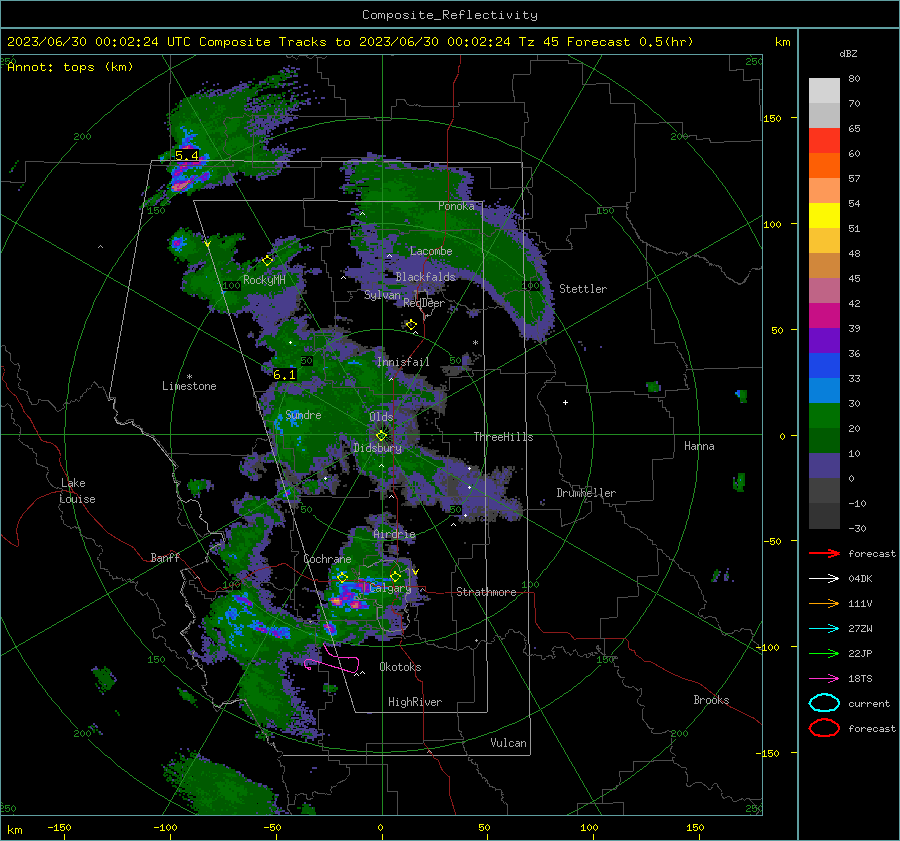Image resolution: width=900 pixels, height=841 pixels.
Task: Click the green 22JP arrow in legend
Action: [824, 653]
